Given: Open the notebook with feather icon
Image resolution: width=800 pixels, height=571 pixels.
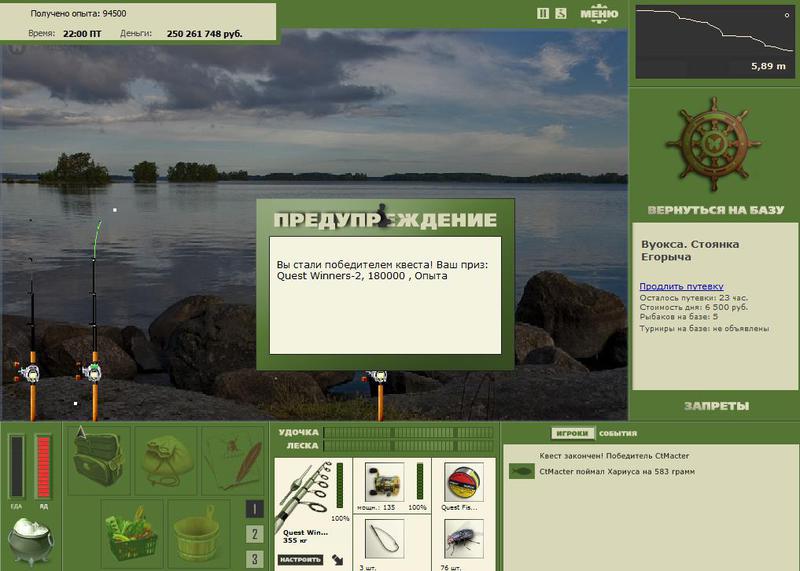Looking at the screenshot, I should (x=232, y=460).
